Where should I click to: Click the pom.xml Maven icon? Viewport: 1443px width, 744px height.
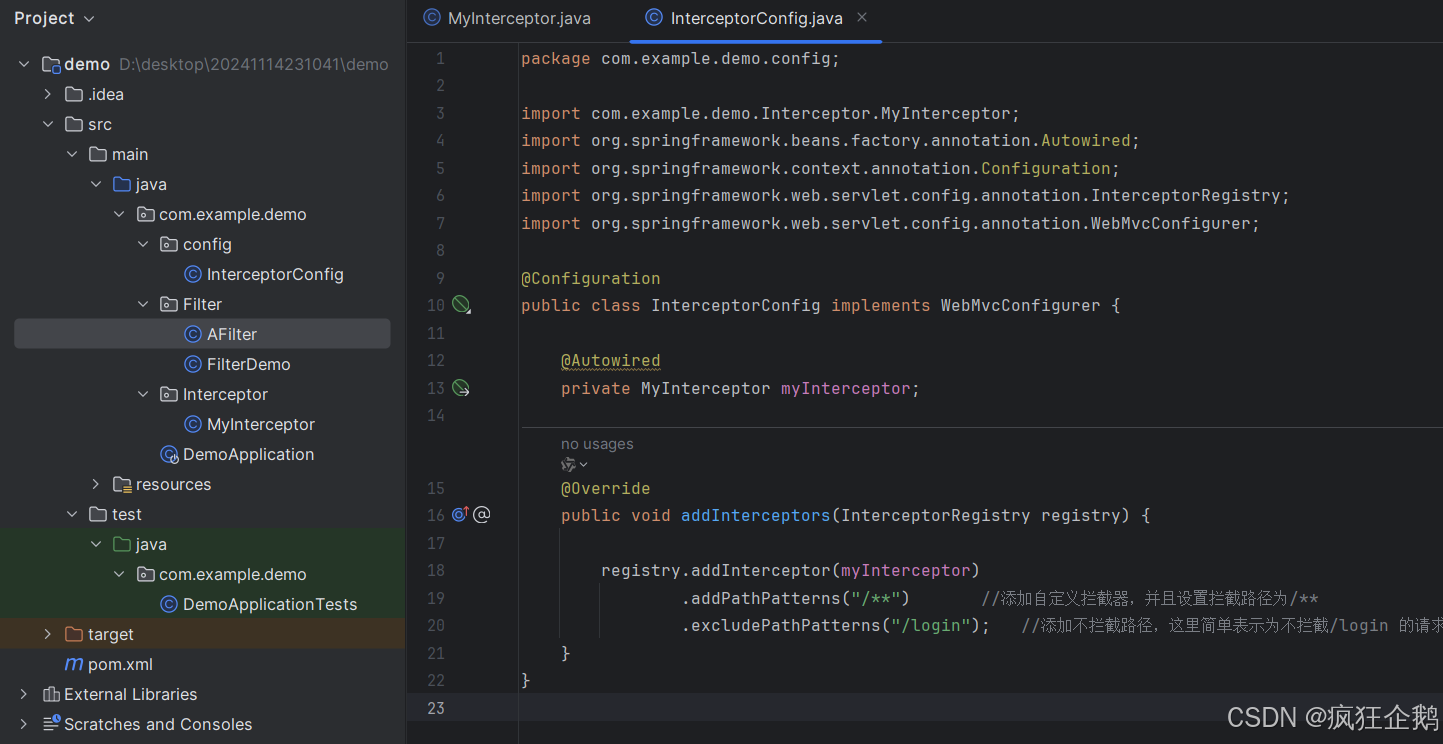74,664
